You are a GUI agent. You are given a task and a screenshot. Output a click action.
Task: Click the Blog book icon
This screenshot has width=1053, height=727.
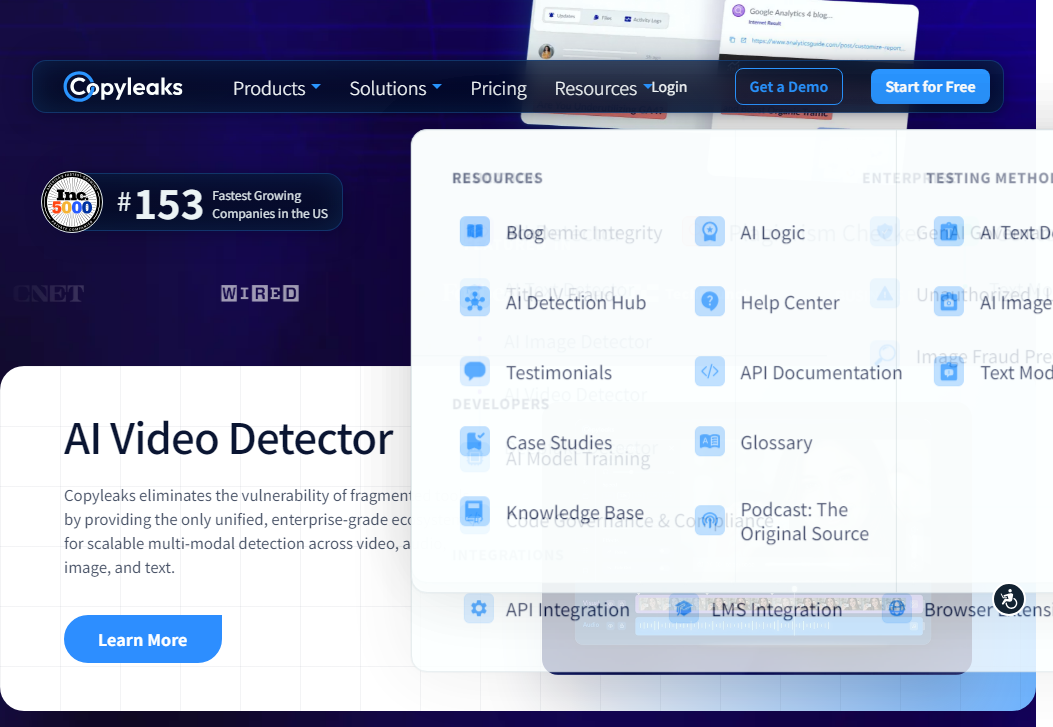point(475,232)
